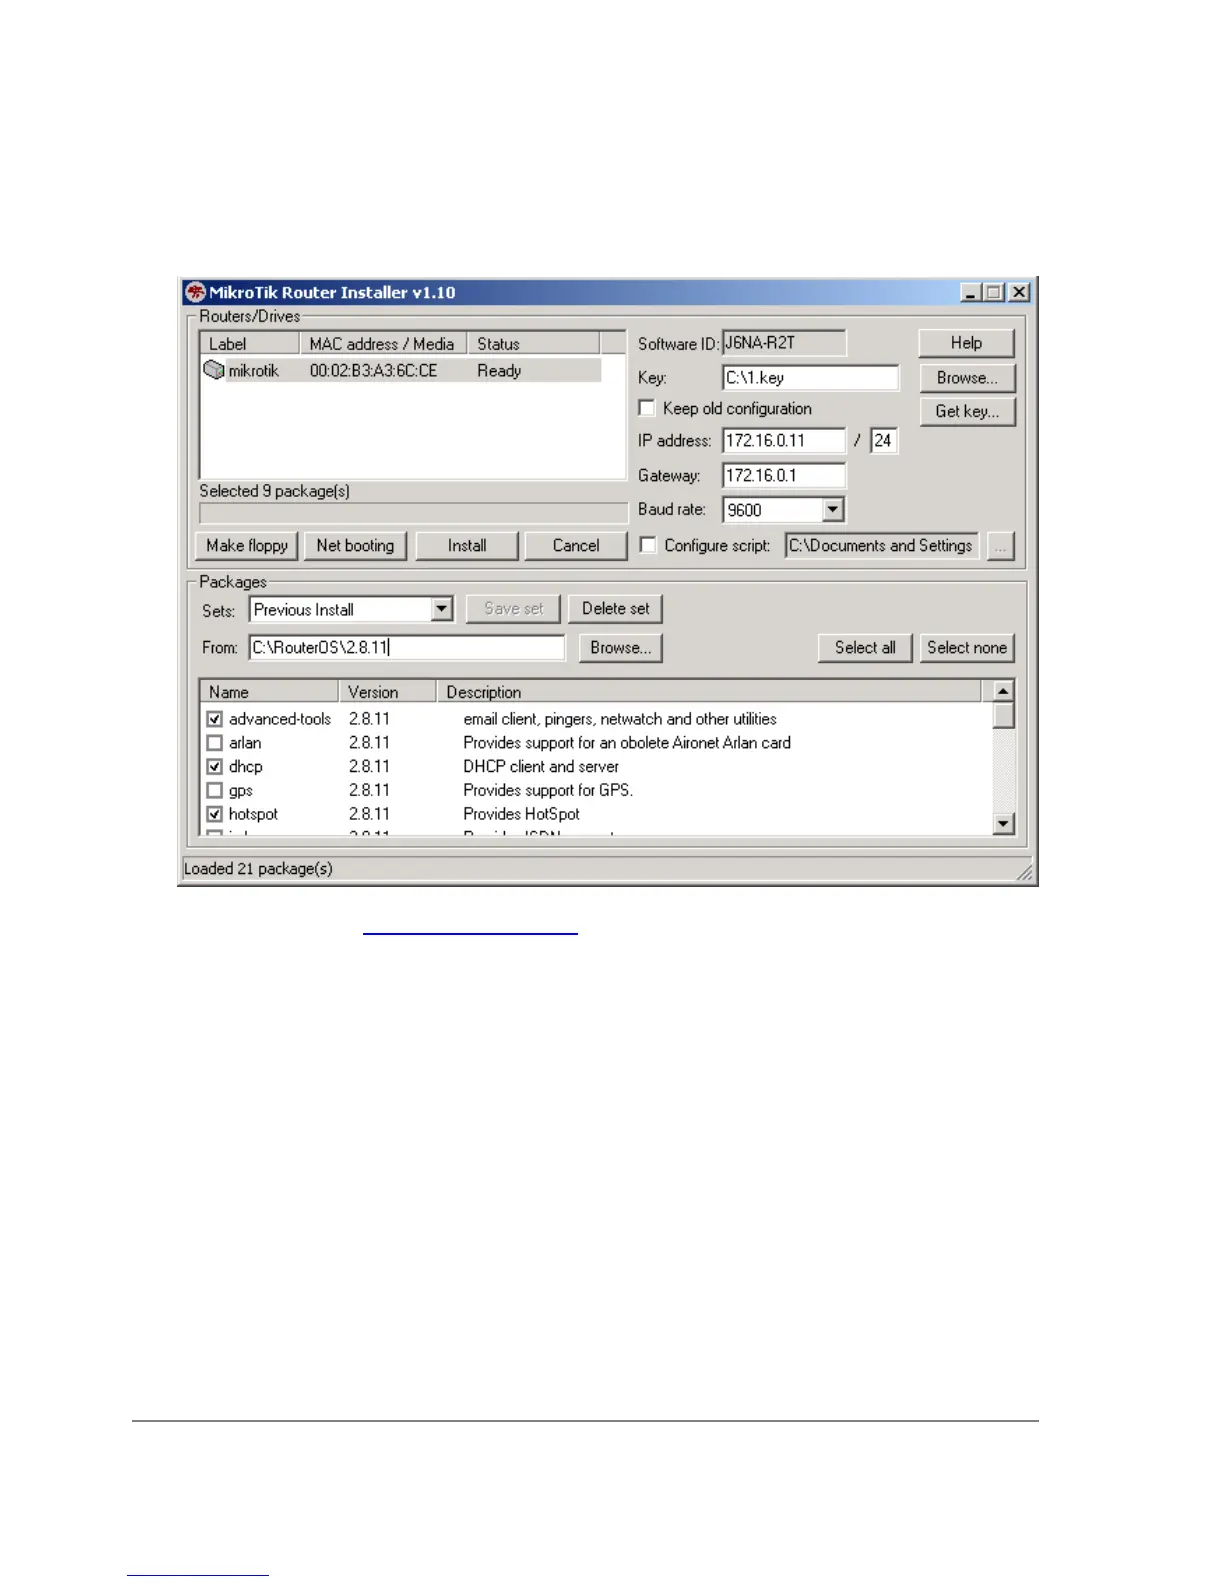Image resolution: width=1224 pixels, height=1584 pixels.
Task: Browse for the packages From folder
Action: [620, 648]
